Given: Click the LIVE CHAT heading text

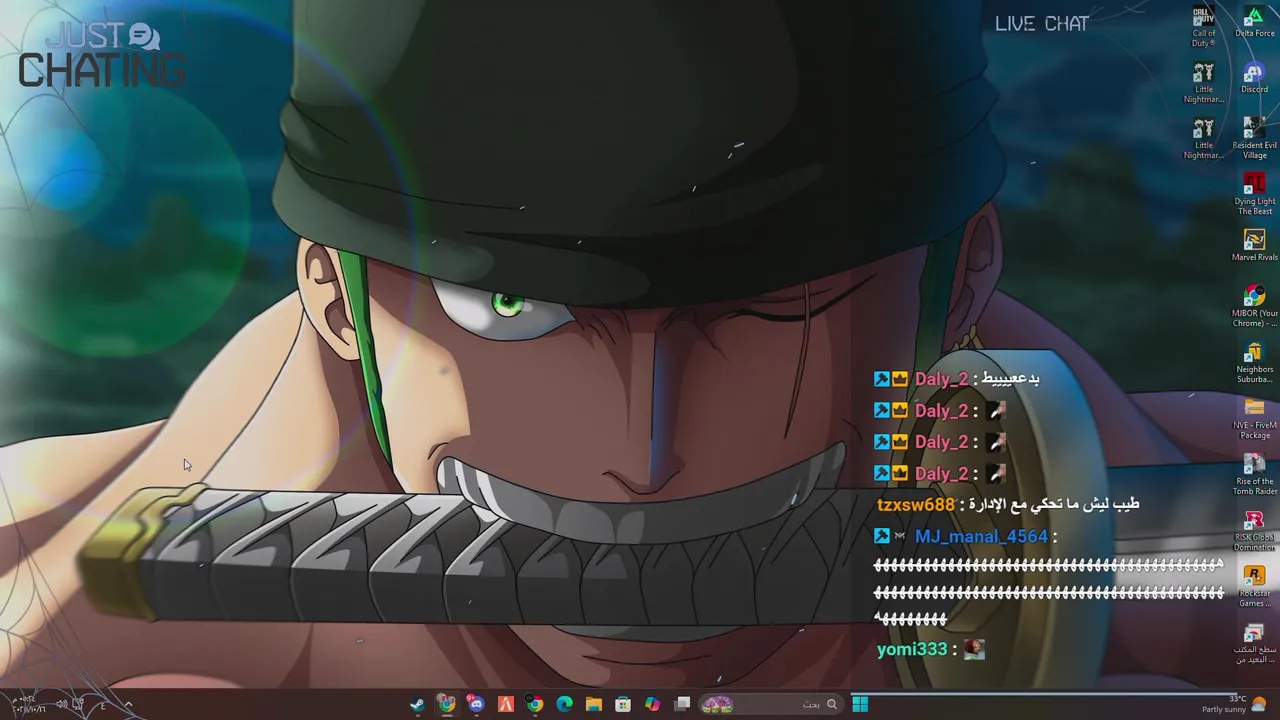Looking at the screenshot, I should pos(1041,24).
